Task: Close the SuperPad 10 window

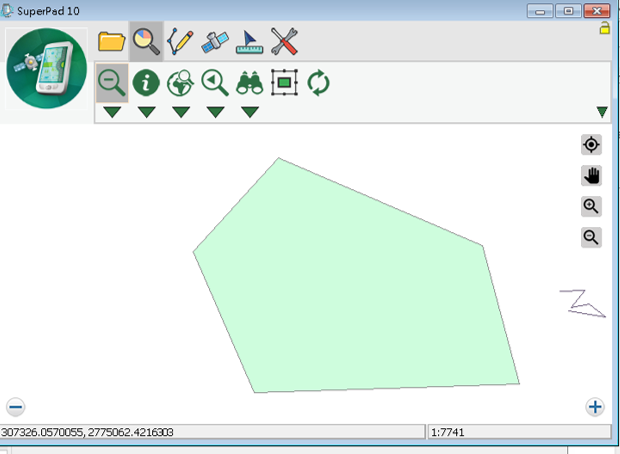Action: pos(597,11)
